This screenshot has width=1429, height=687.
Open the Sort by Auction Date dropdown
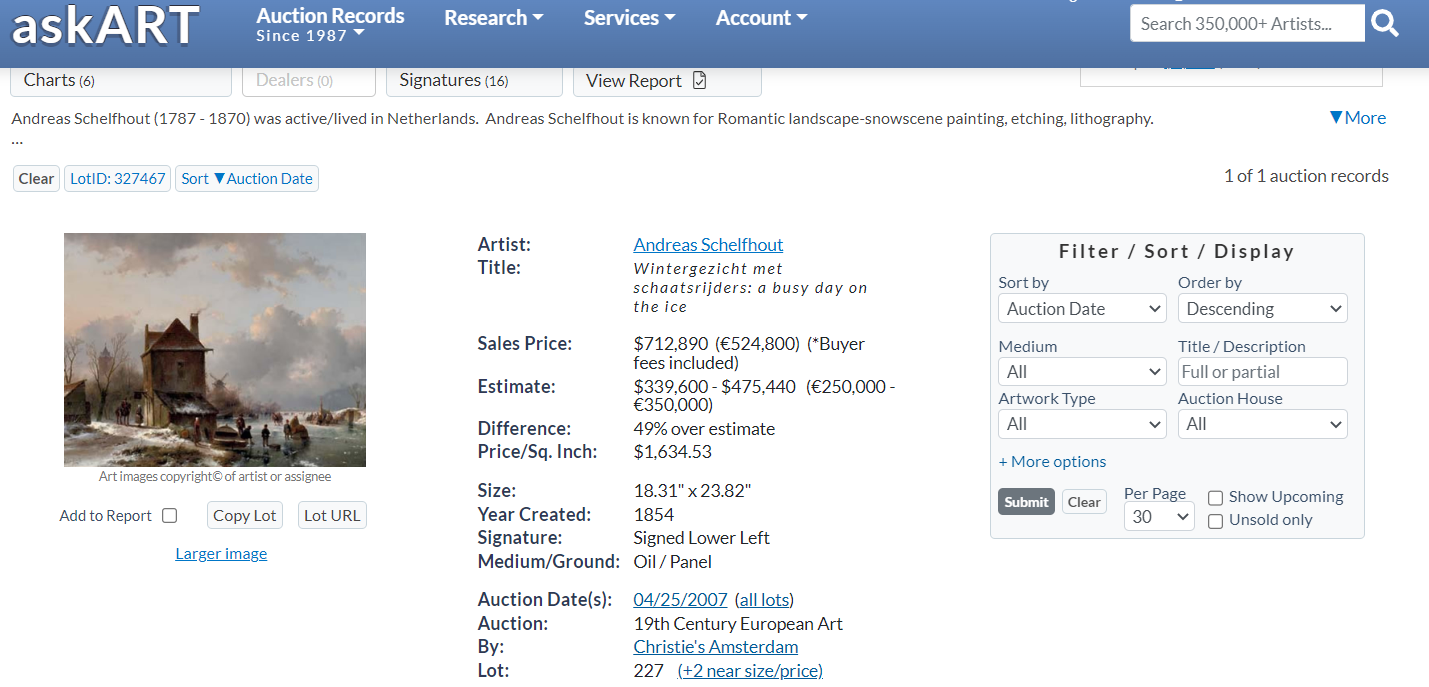(1082, 309)
